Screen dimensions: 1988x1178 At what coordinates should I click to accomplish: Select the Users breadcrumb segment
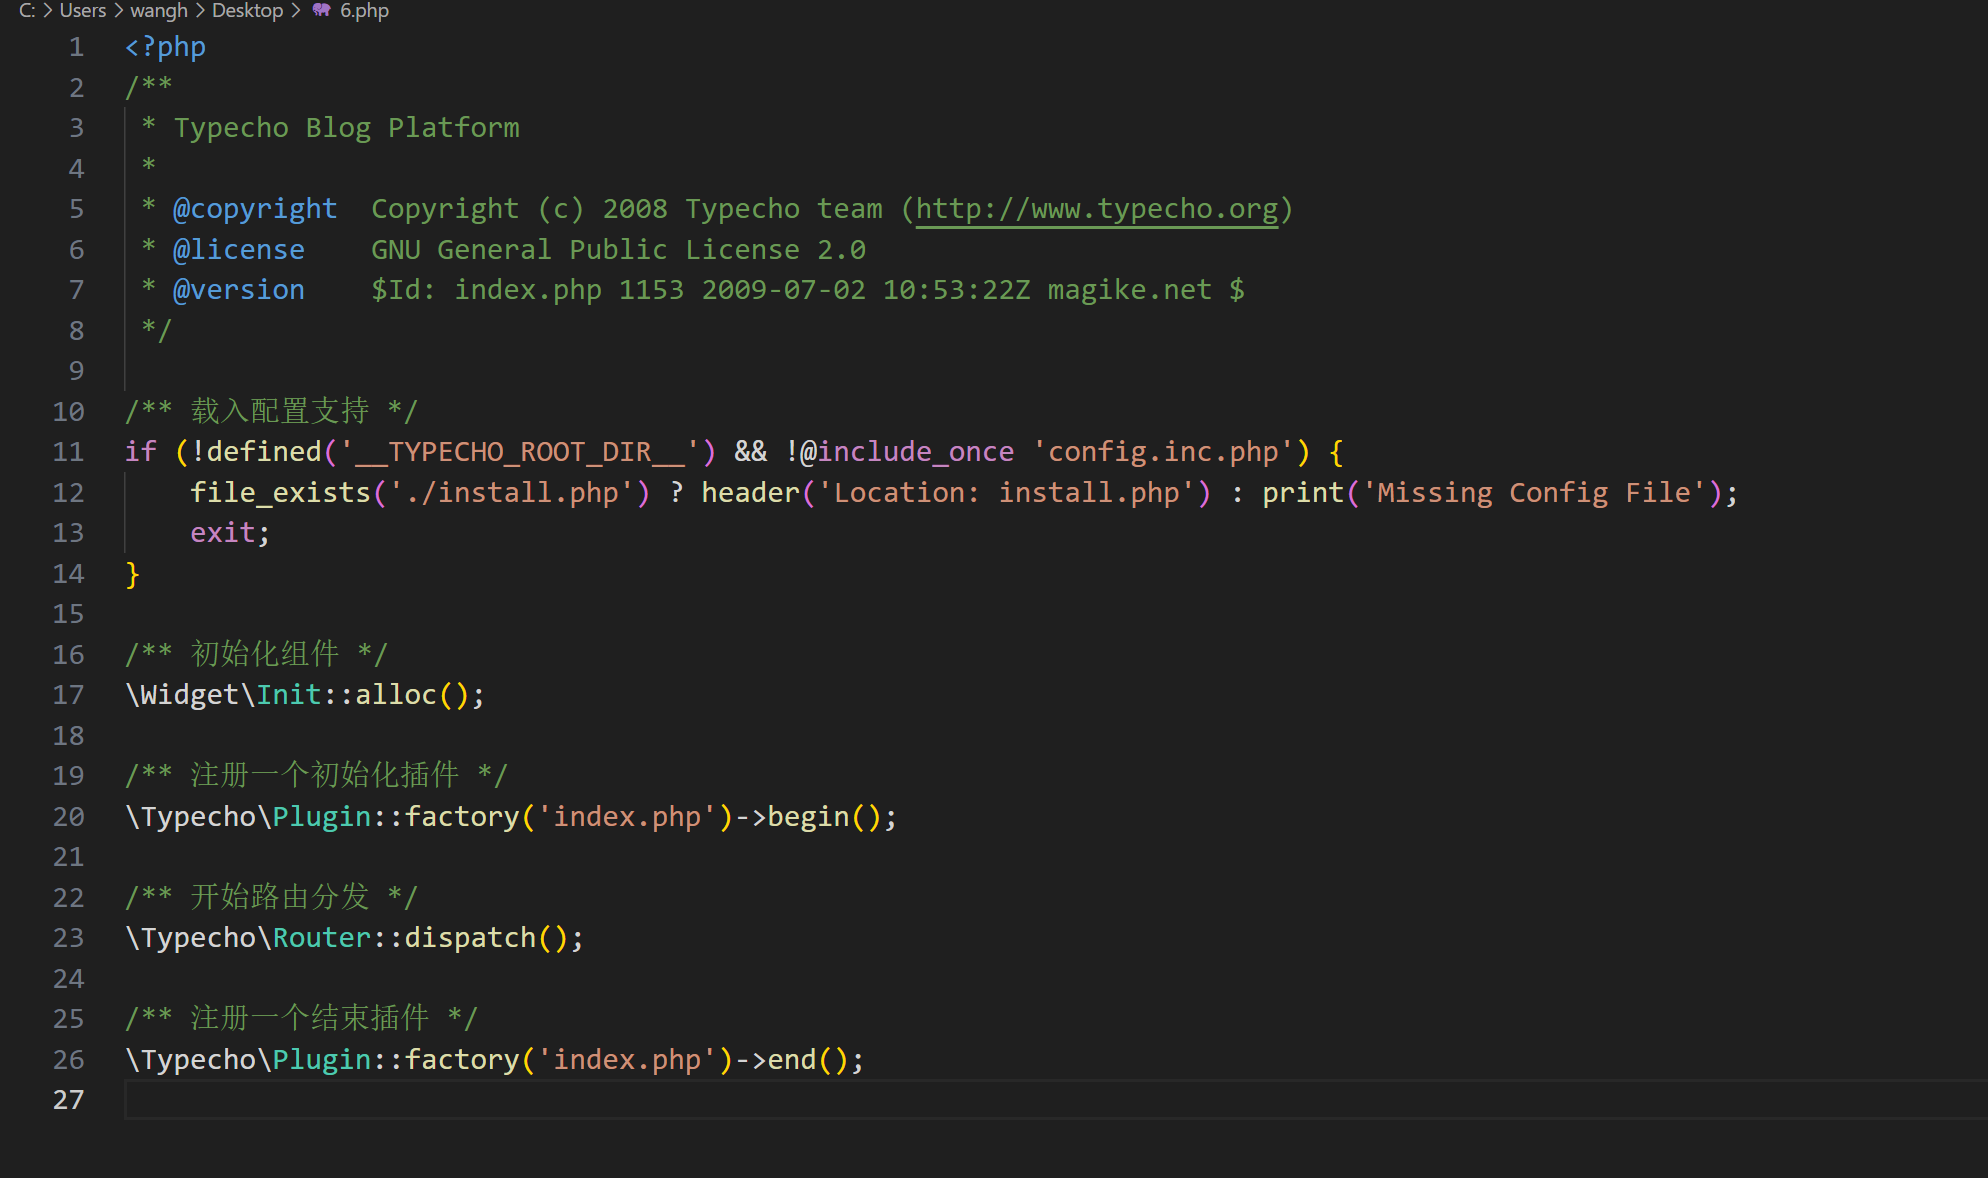pos(82,10)
